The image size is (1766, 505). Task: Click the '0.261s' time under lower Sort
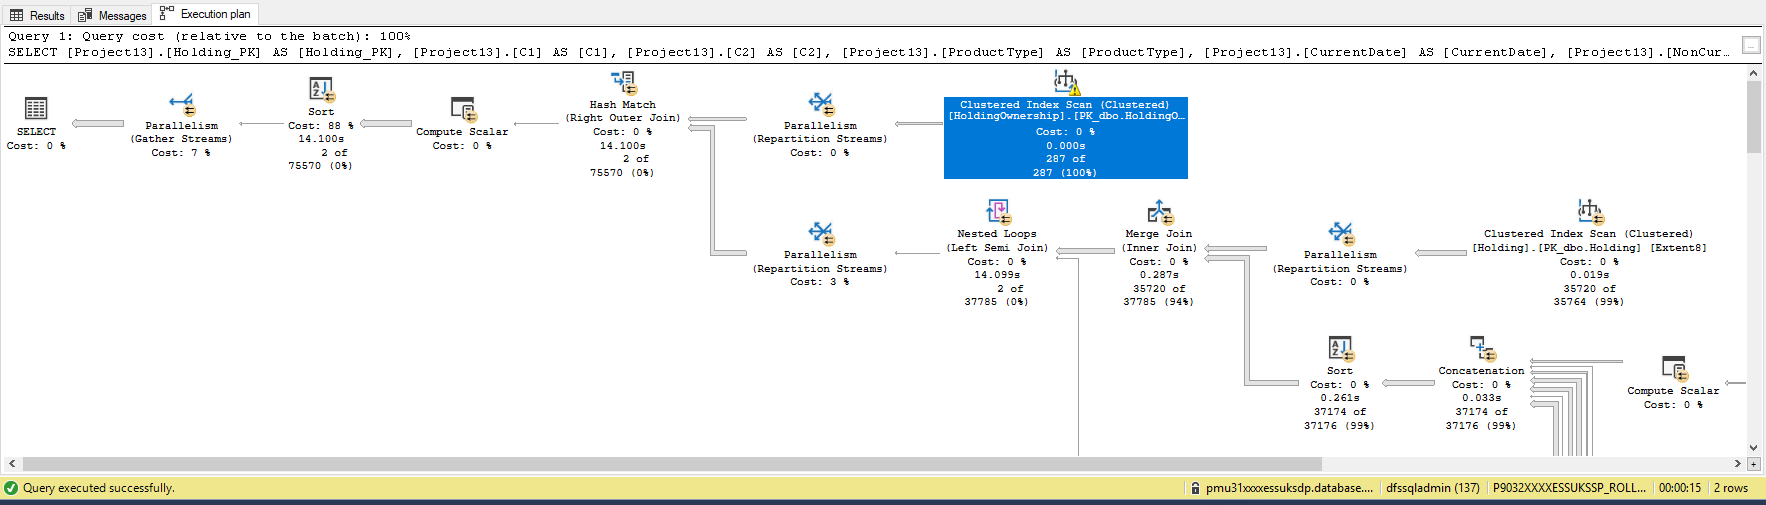point(1340,397)
